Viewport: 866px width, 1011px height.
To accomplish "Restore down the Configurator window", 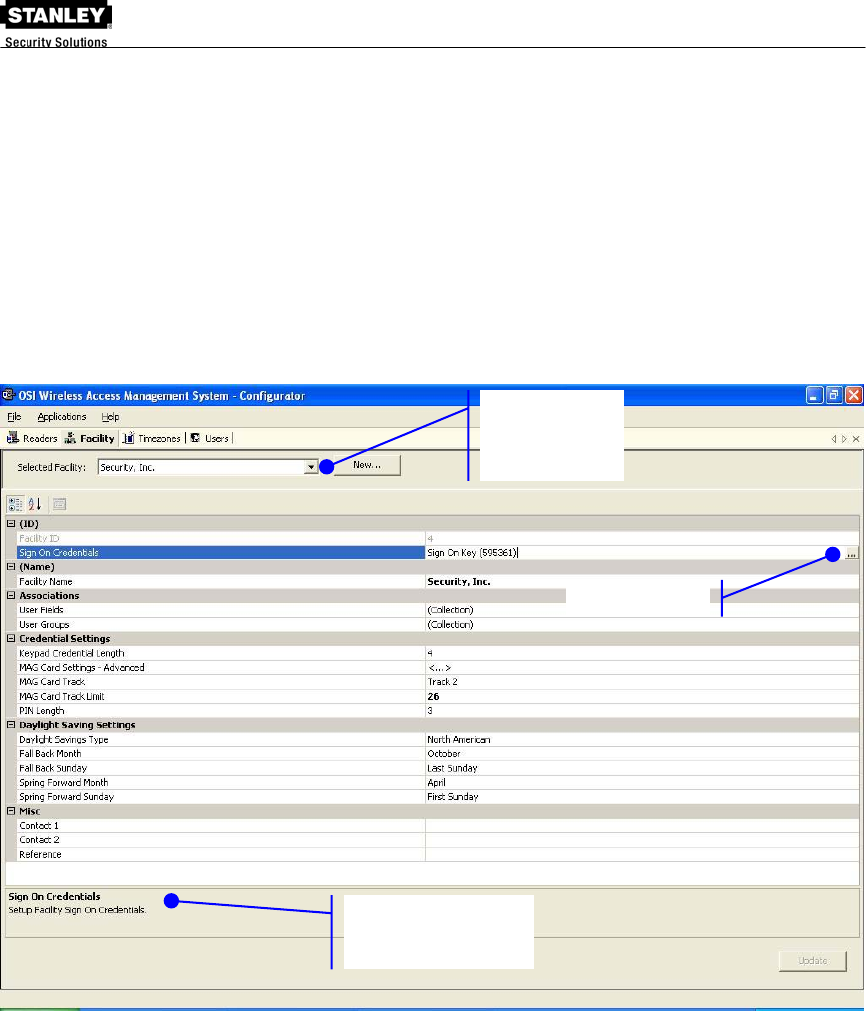I will coord(834,395).
